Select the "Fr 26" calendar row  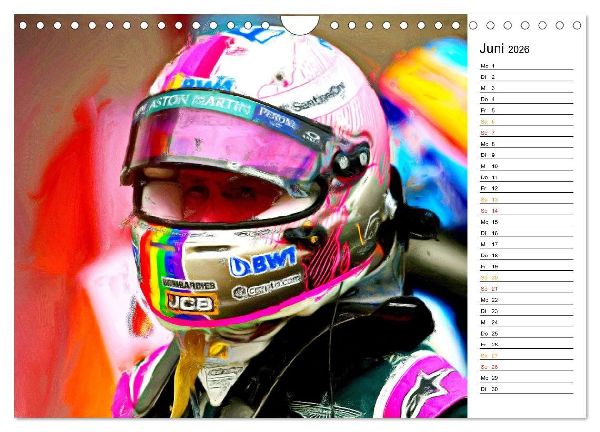click(527, 344)
